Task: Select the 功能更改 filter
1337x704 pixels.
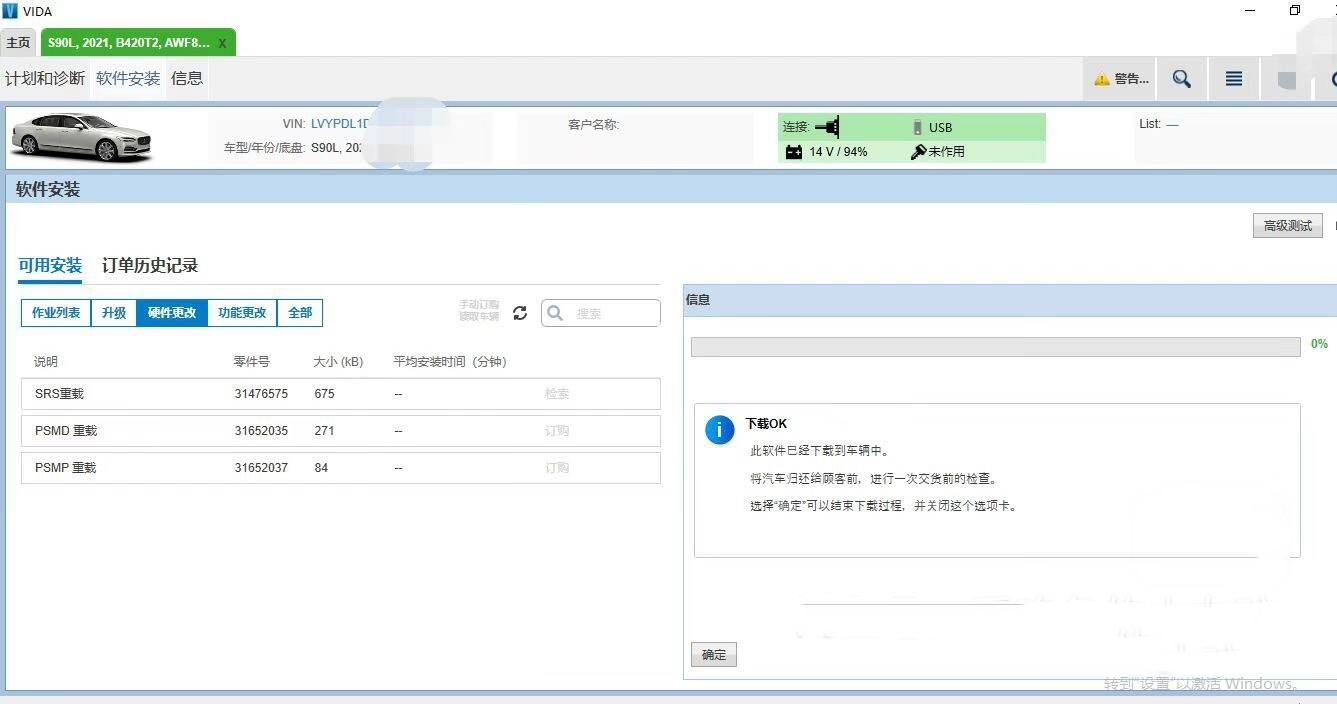Action: click(x=242, y=313)
